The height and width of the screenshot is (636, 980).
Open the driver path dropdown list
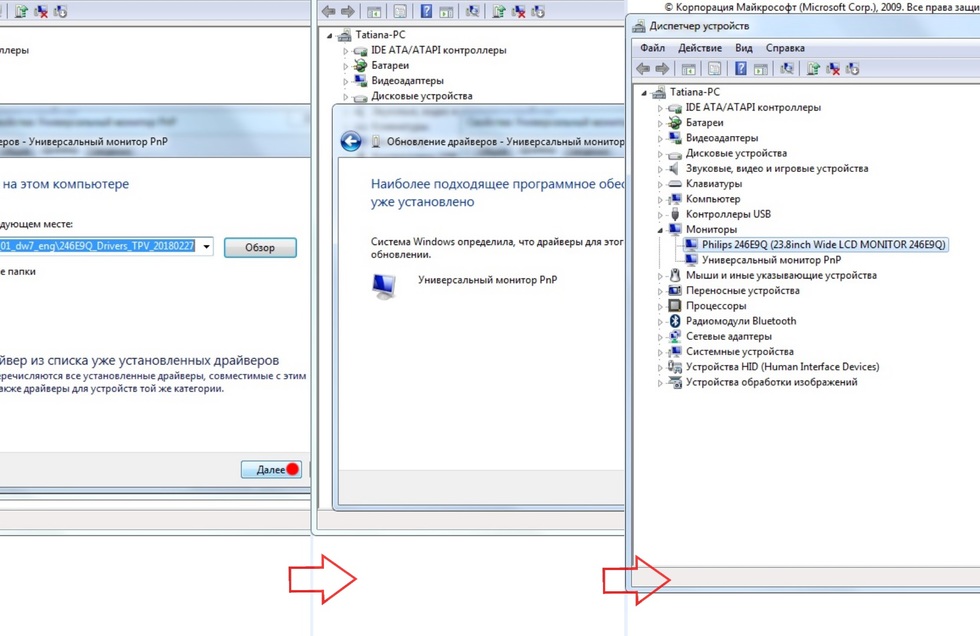(206, 247)
